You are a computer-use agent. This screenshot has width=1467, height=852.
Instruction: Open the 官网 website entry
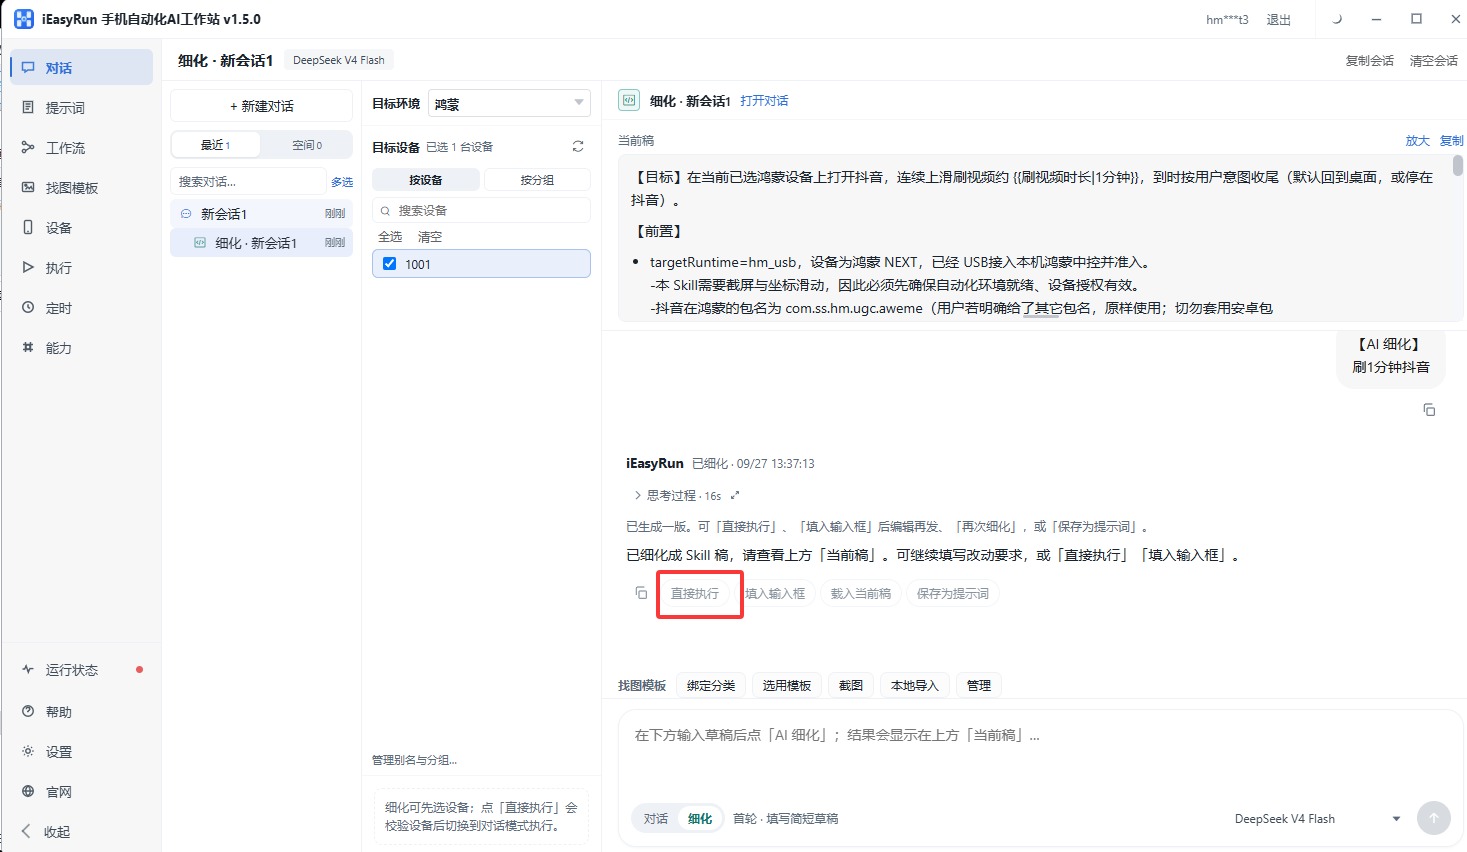click(x=82, y=792)
